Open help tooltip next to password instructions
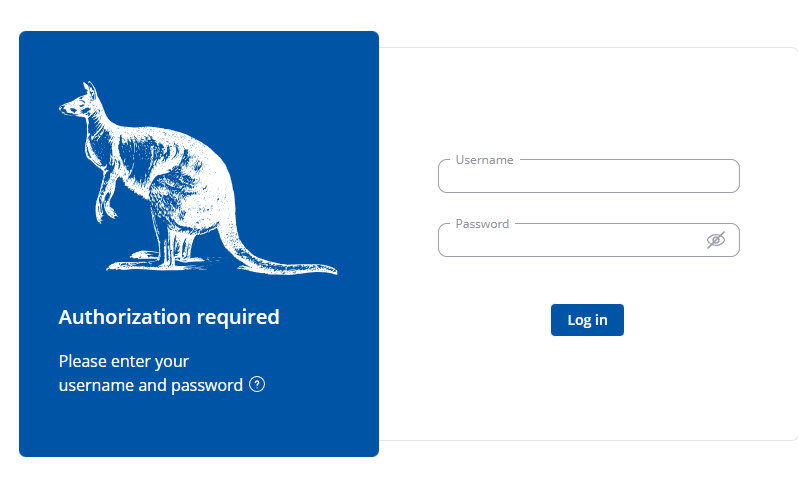The height and width of the screenshot is (504, 798). (x=257, y=385)
